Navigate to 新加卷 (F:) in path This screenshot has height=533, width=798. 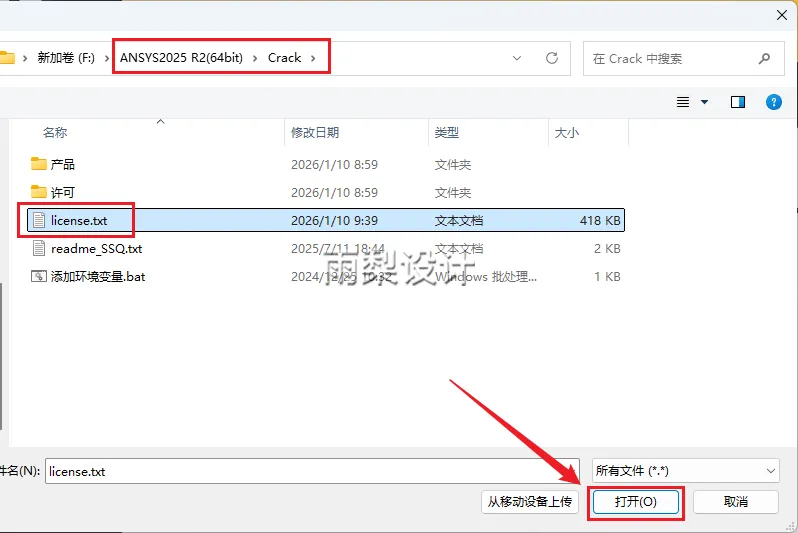66,58
